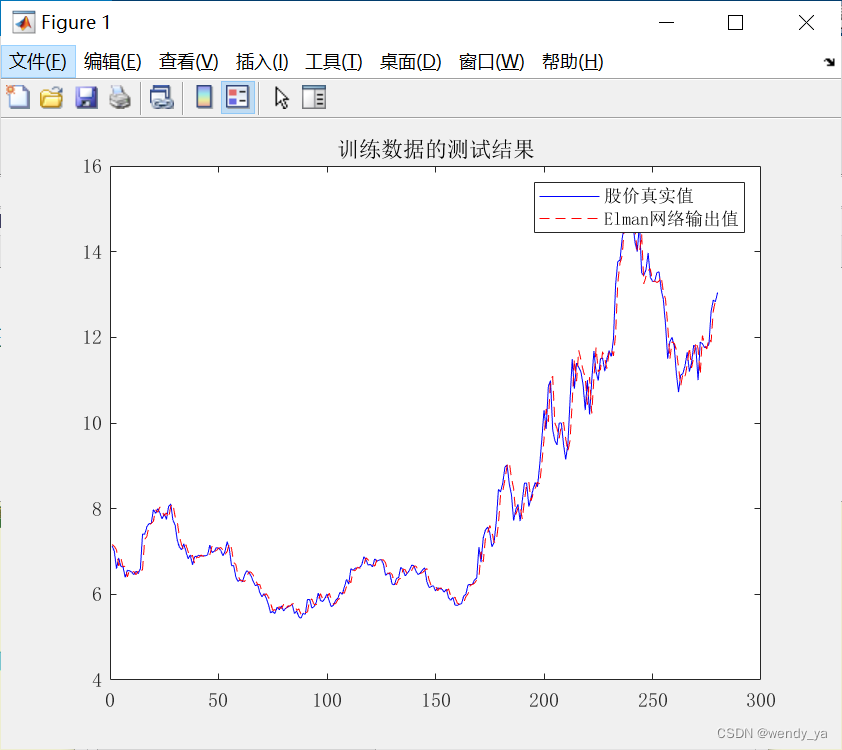Open the 桌面(D) menu
The image size is (842, 750).
click(410, 62)
